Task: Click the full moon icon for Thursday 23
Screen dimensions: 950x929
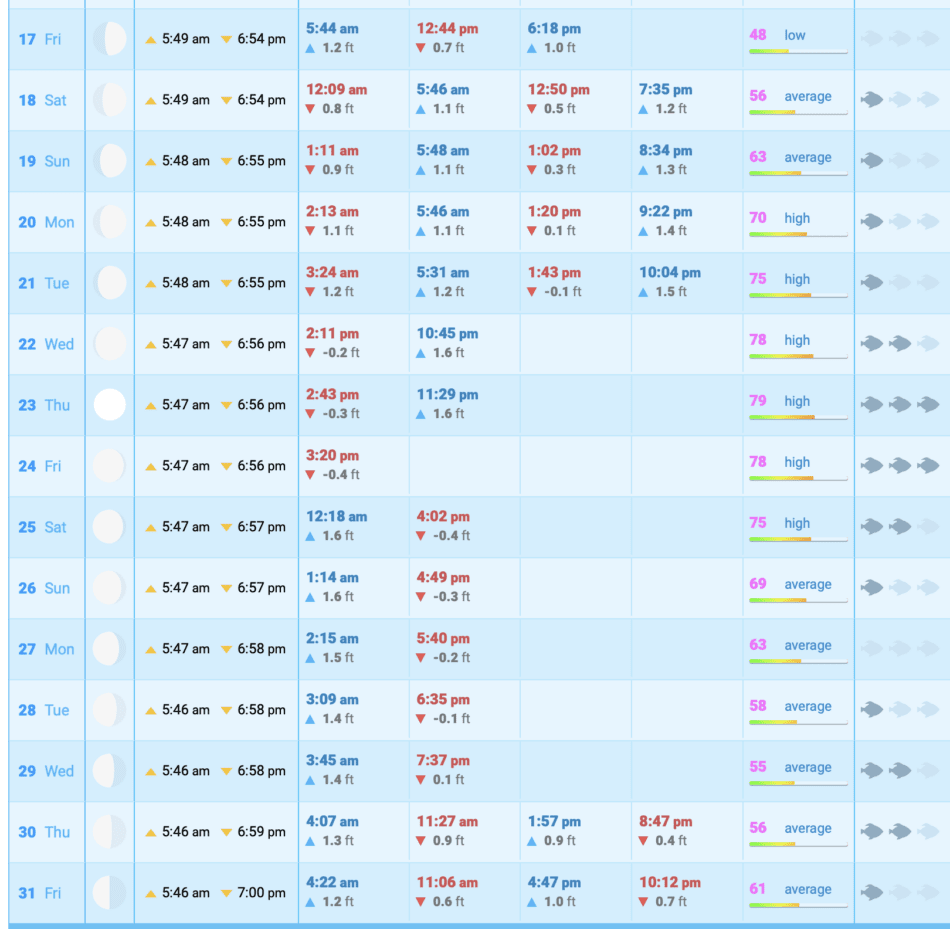Action: click(x=110, y=405)
